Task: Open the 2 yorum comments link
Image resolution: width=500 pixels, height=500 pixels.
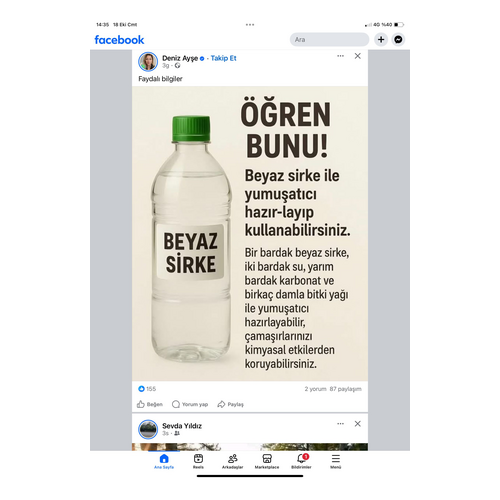Action: tap(315, 389)
